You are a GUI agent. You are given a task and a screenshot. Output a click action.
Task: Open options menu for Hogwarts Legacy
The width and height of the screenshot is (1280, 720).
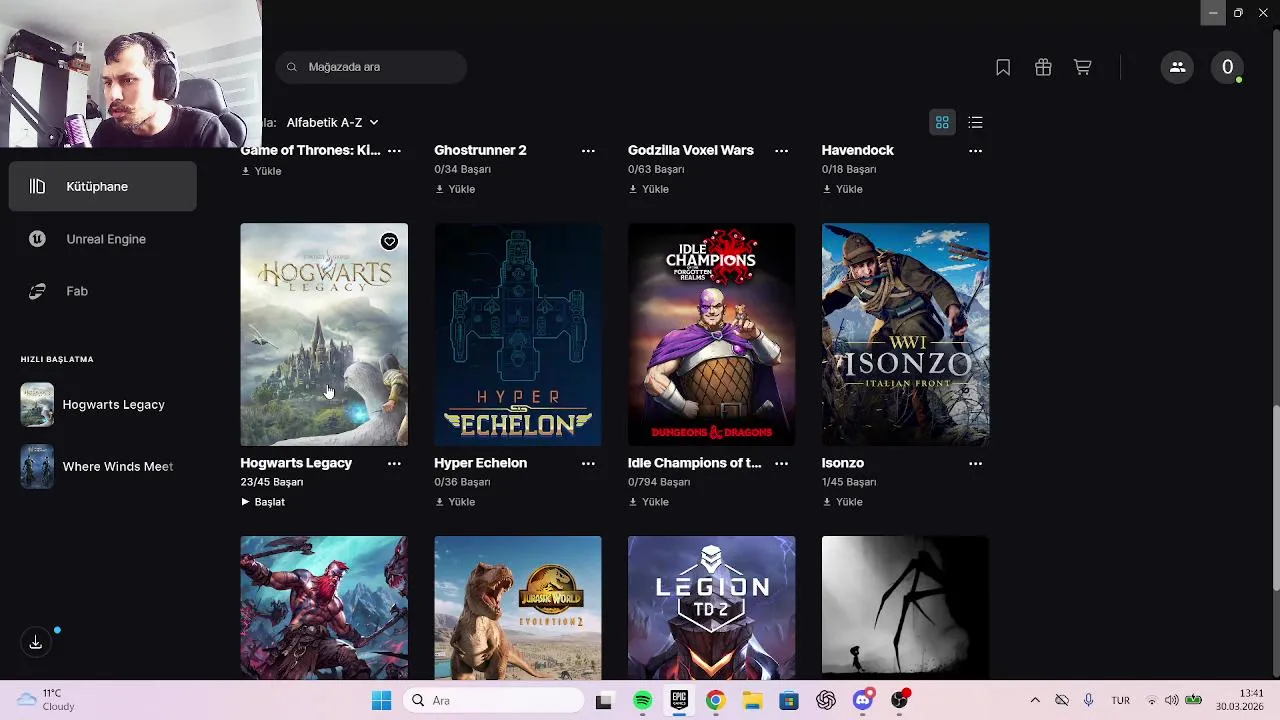click(394, 463)
